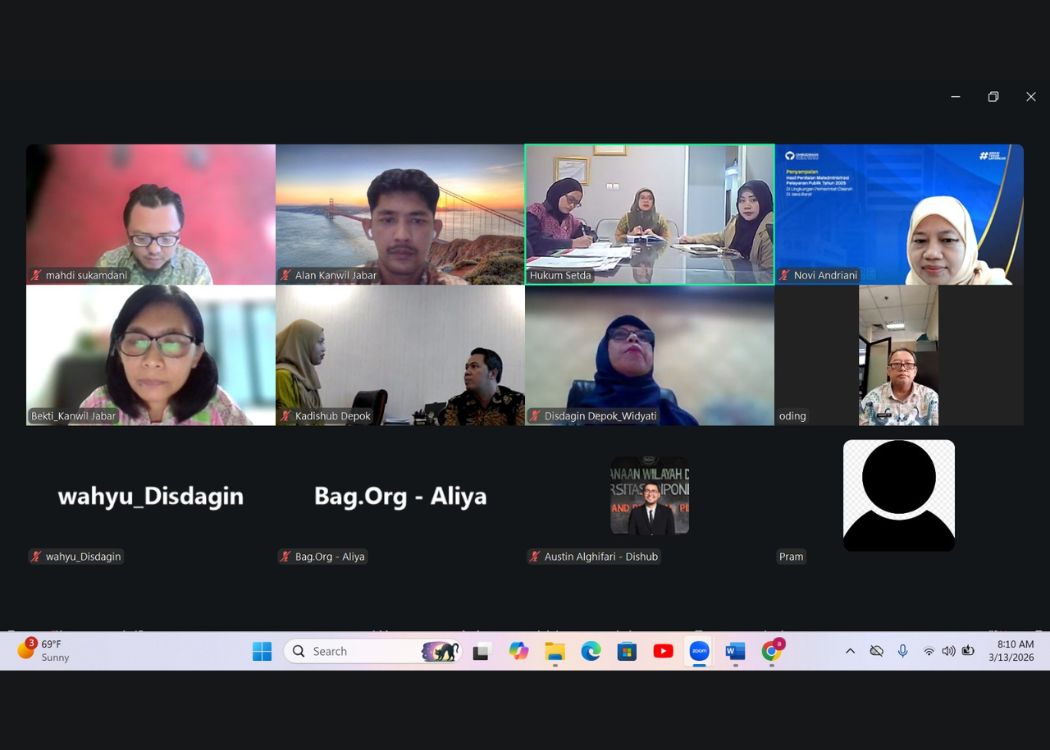Open File Explorer from the taskbar
The image size is (1050, 750).
pyautogui.click(x=555, y=651)
